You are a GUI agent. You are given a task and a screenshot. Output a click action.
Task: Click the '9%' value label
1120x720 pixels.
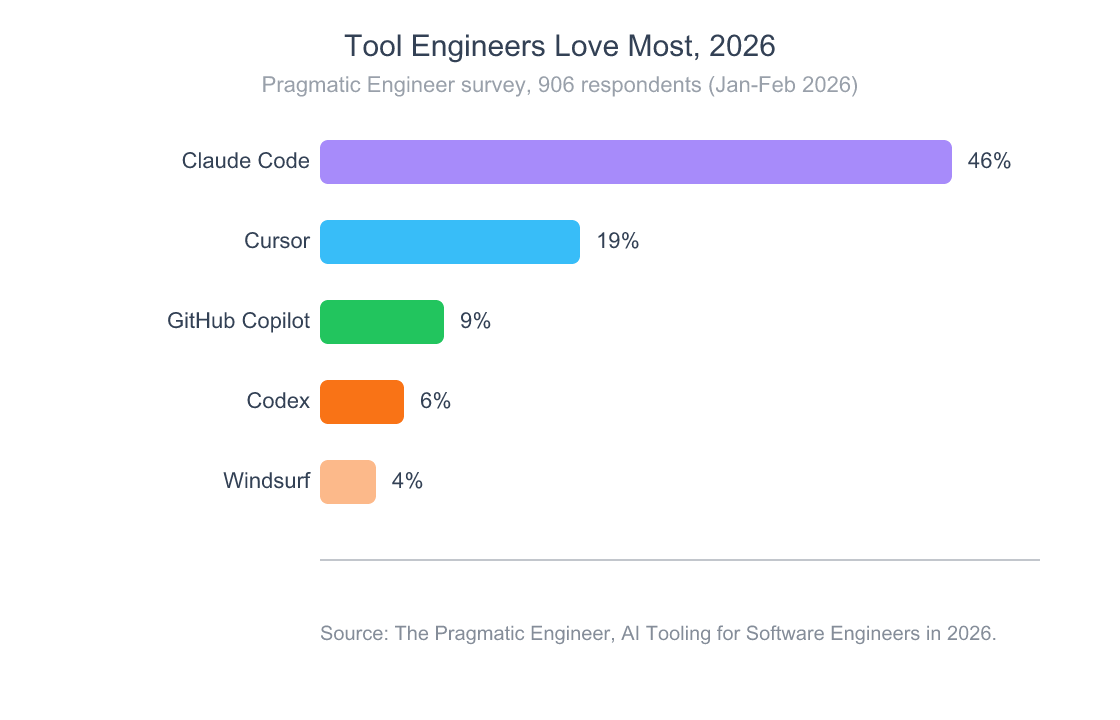[475, 321]
